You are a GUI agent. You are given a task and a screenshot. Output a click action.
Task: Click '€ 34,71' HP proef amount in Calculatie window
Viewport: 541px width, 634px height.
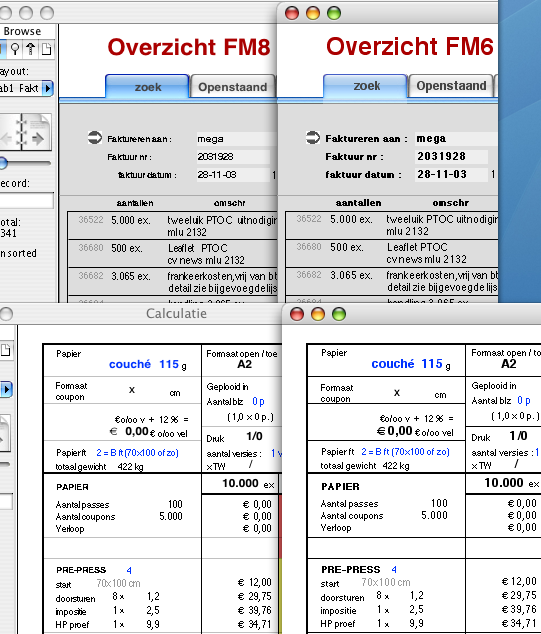click(254, 624)
